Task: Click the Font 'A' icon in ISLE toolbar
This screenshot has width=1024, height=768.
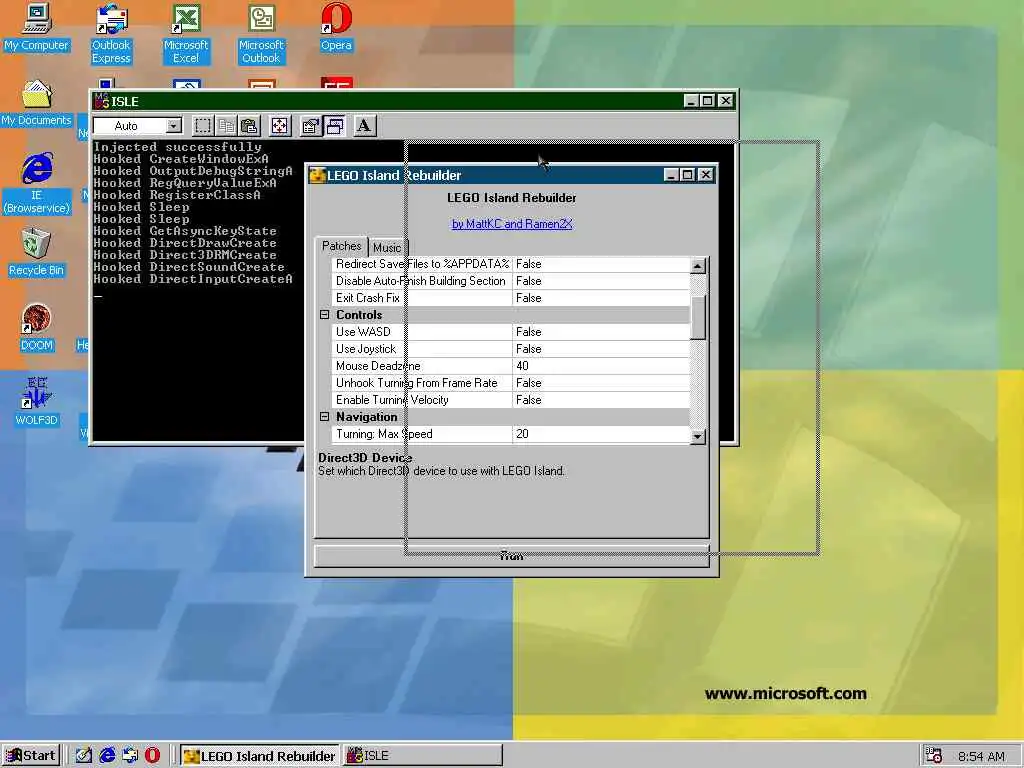Action: coord(364,125)
